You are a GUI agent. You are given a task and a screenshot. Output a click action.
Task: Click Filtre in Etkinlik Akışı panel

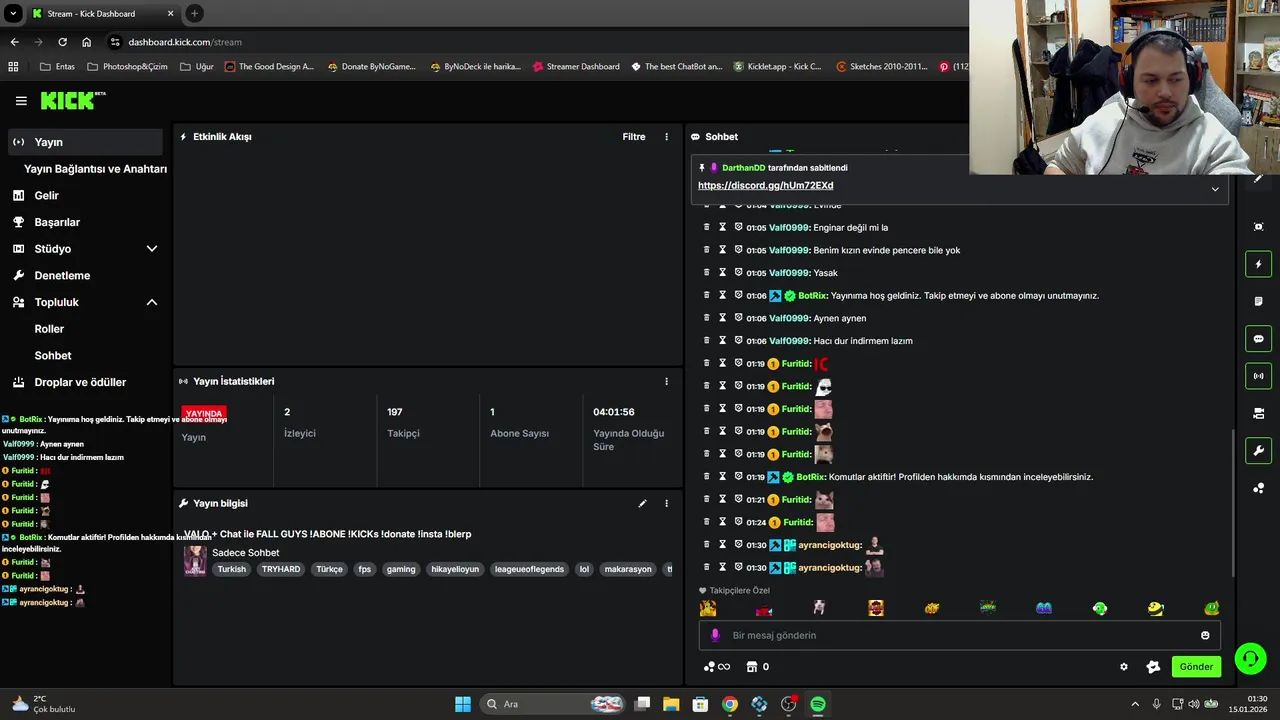click(x=634, y=137)
